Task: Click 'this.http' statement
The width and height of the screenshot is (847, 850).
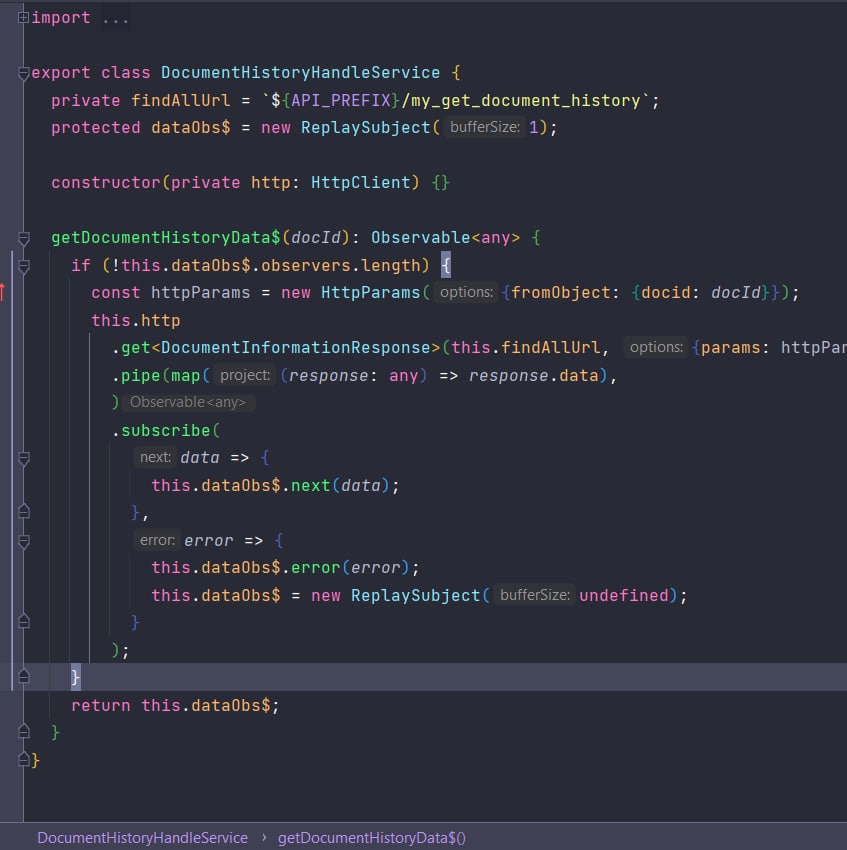Action: click(136, 320)
